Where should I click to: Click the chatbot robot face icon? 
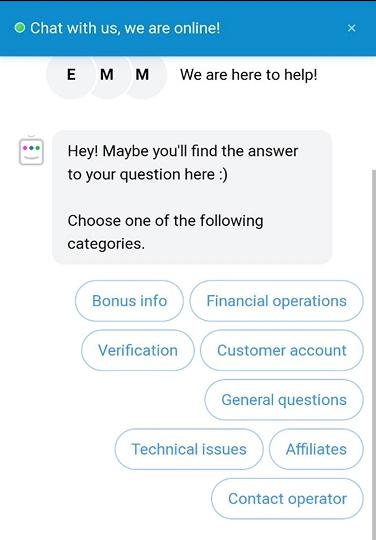[x=31, y=151]
